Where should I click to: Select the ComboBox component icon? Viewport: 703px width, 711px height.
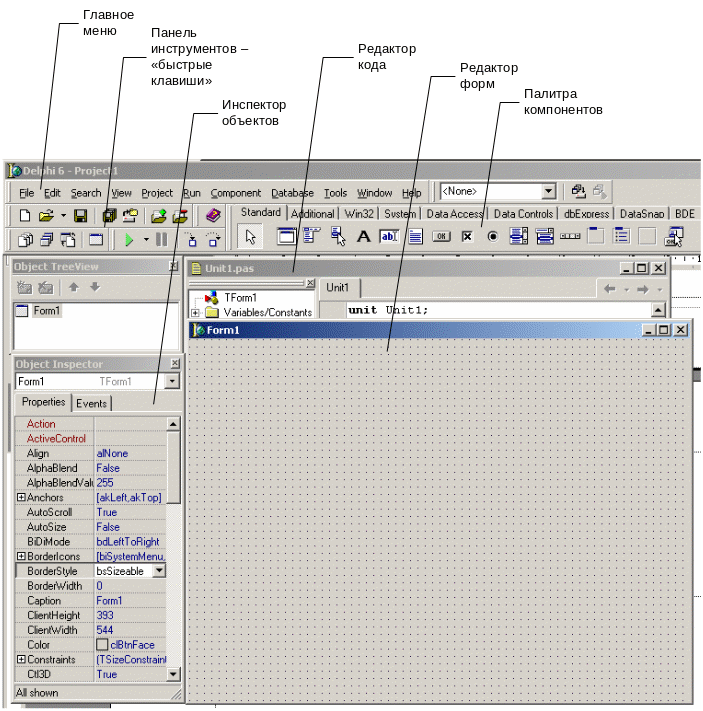544,236
